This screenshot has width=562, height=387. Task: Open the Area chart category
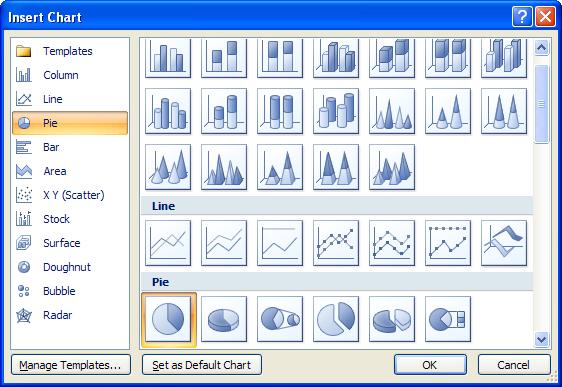tap(70, 171)
